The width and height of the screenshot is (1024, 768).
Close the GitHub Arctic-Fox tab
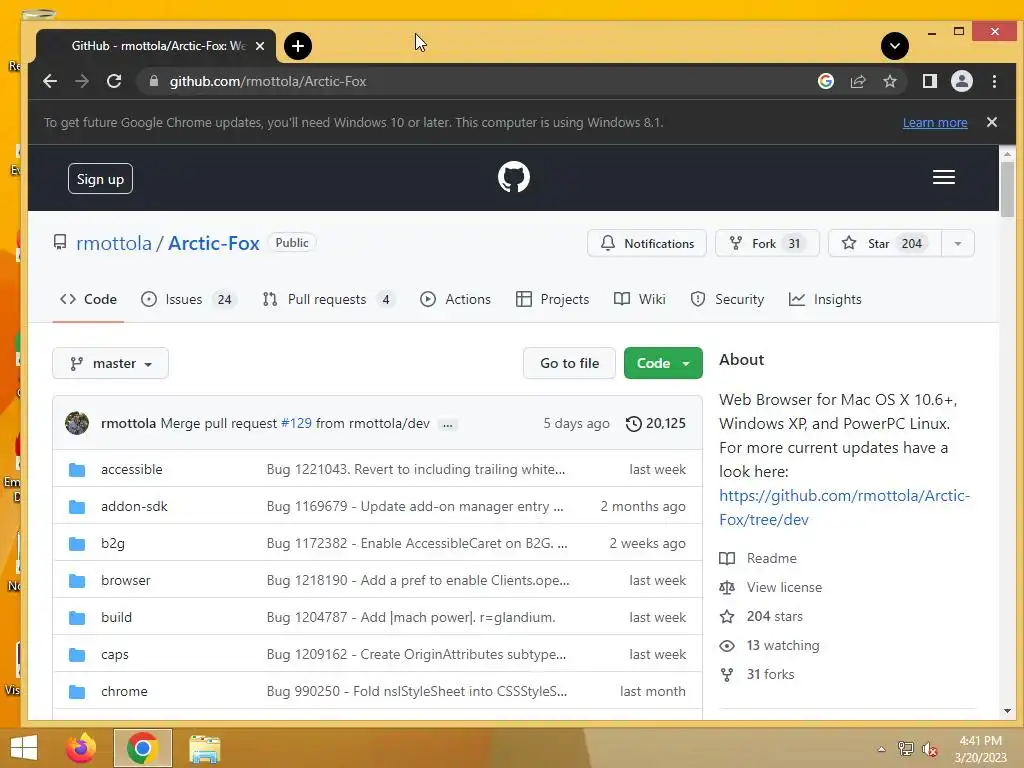pos(260,46)
